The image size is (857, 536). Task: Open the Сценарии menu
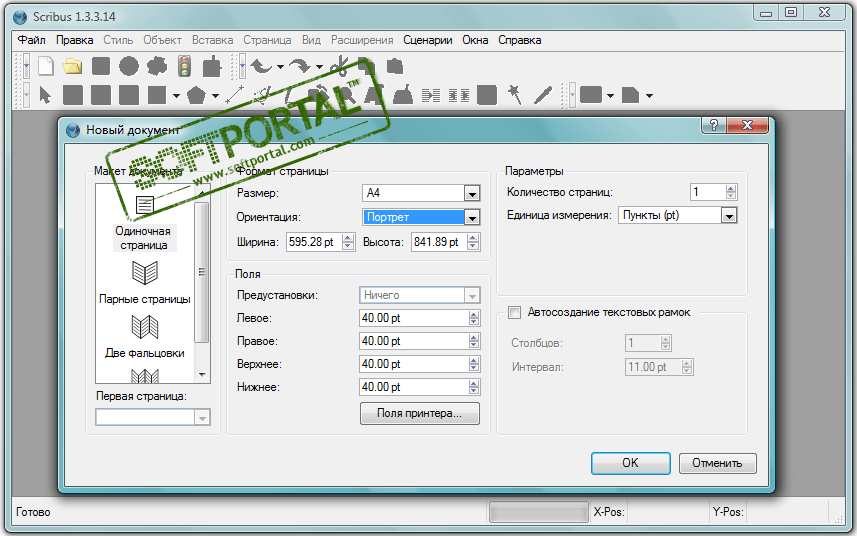coord(428,40)
